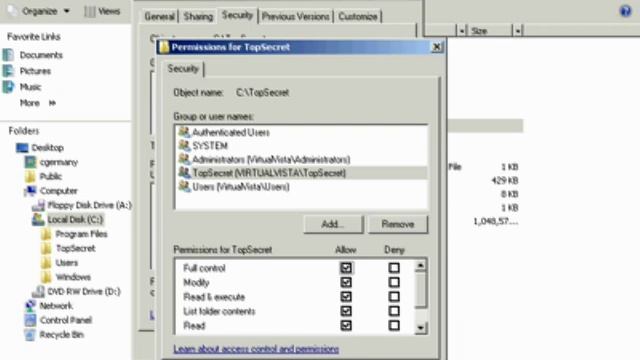
Task: Uncheck Allow for Read permission
Action: click(x=346, y=325)
